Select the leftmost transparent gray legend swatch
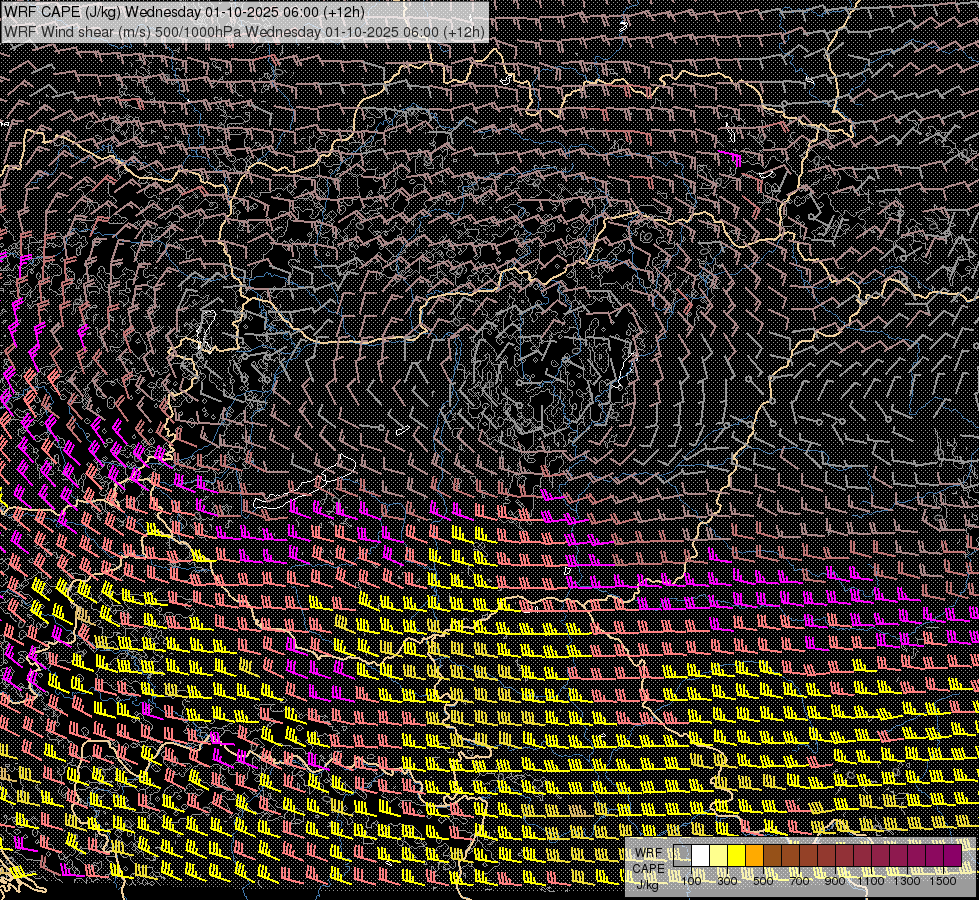 [x=682, y=856]
